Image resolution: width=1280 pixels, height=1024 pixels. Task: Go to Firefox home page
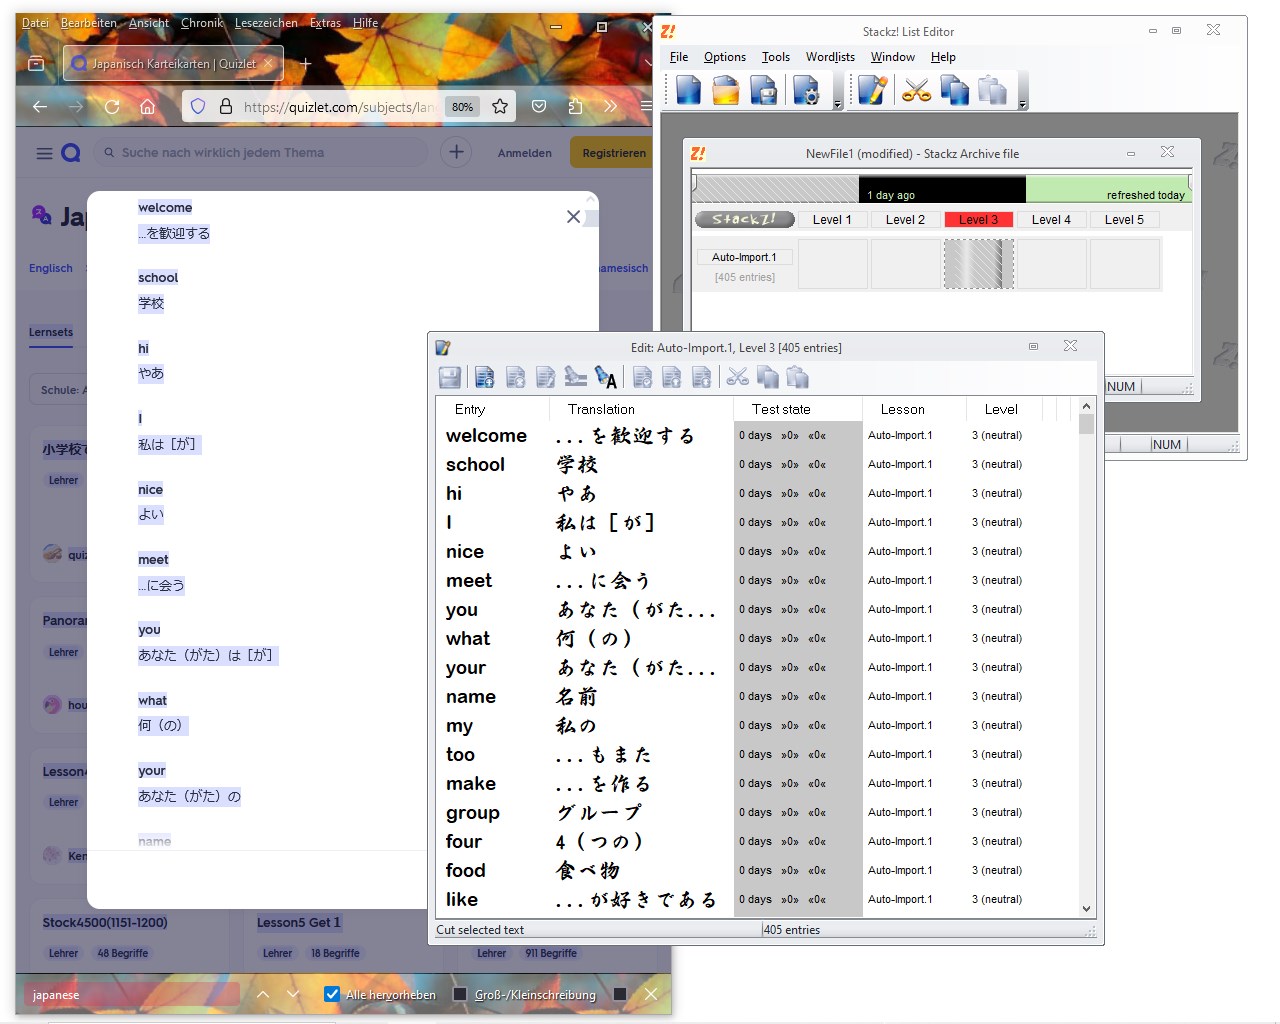point(148,106)
